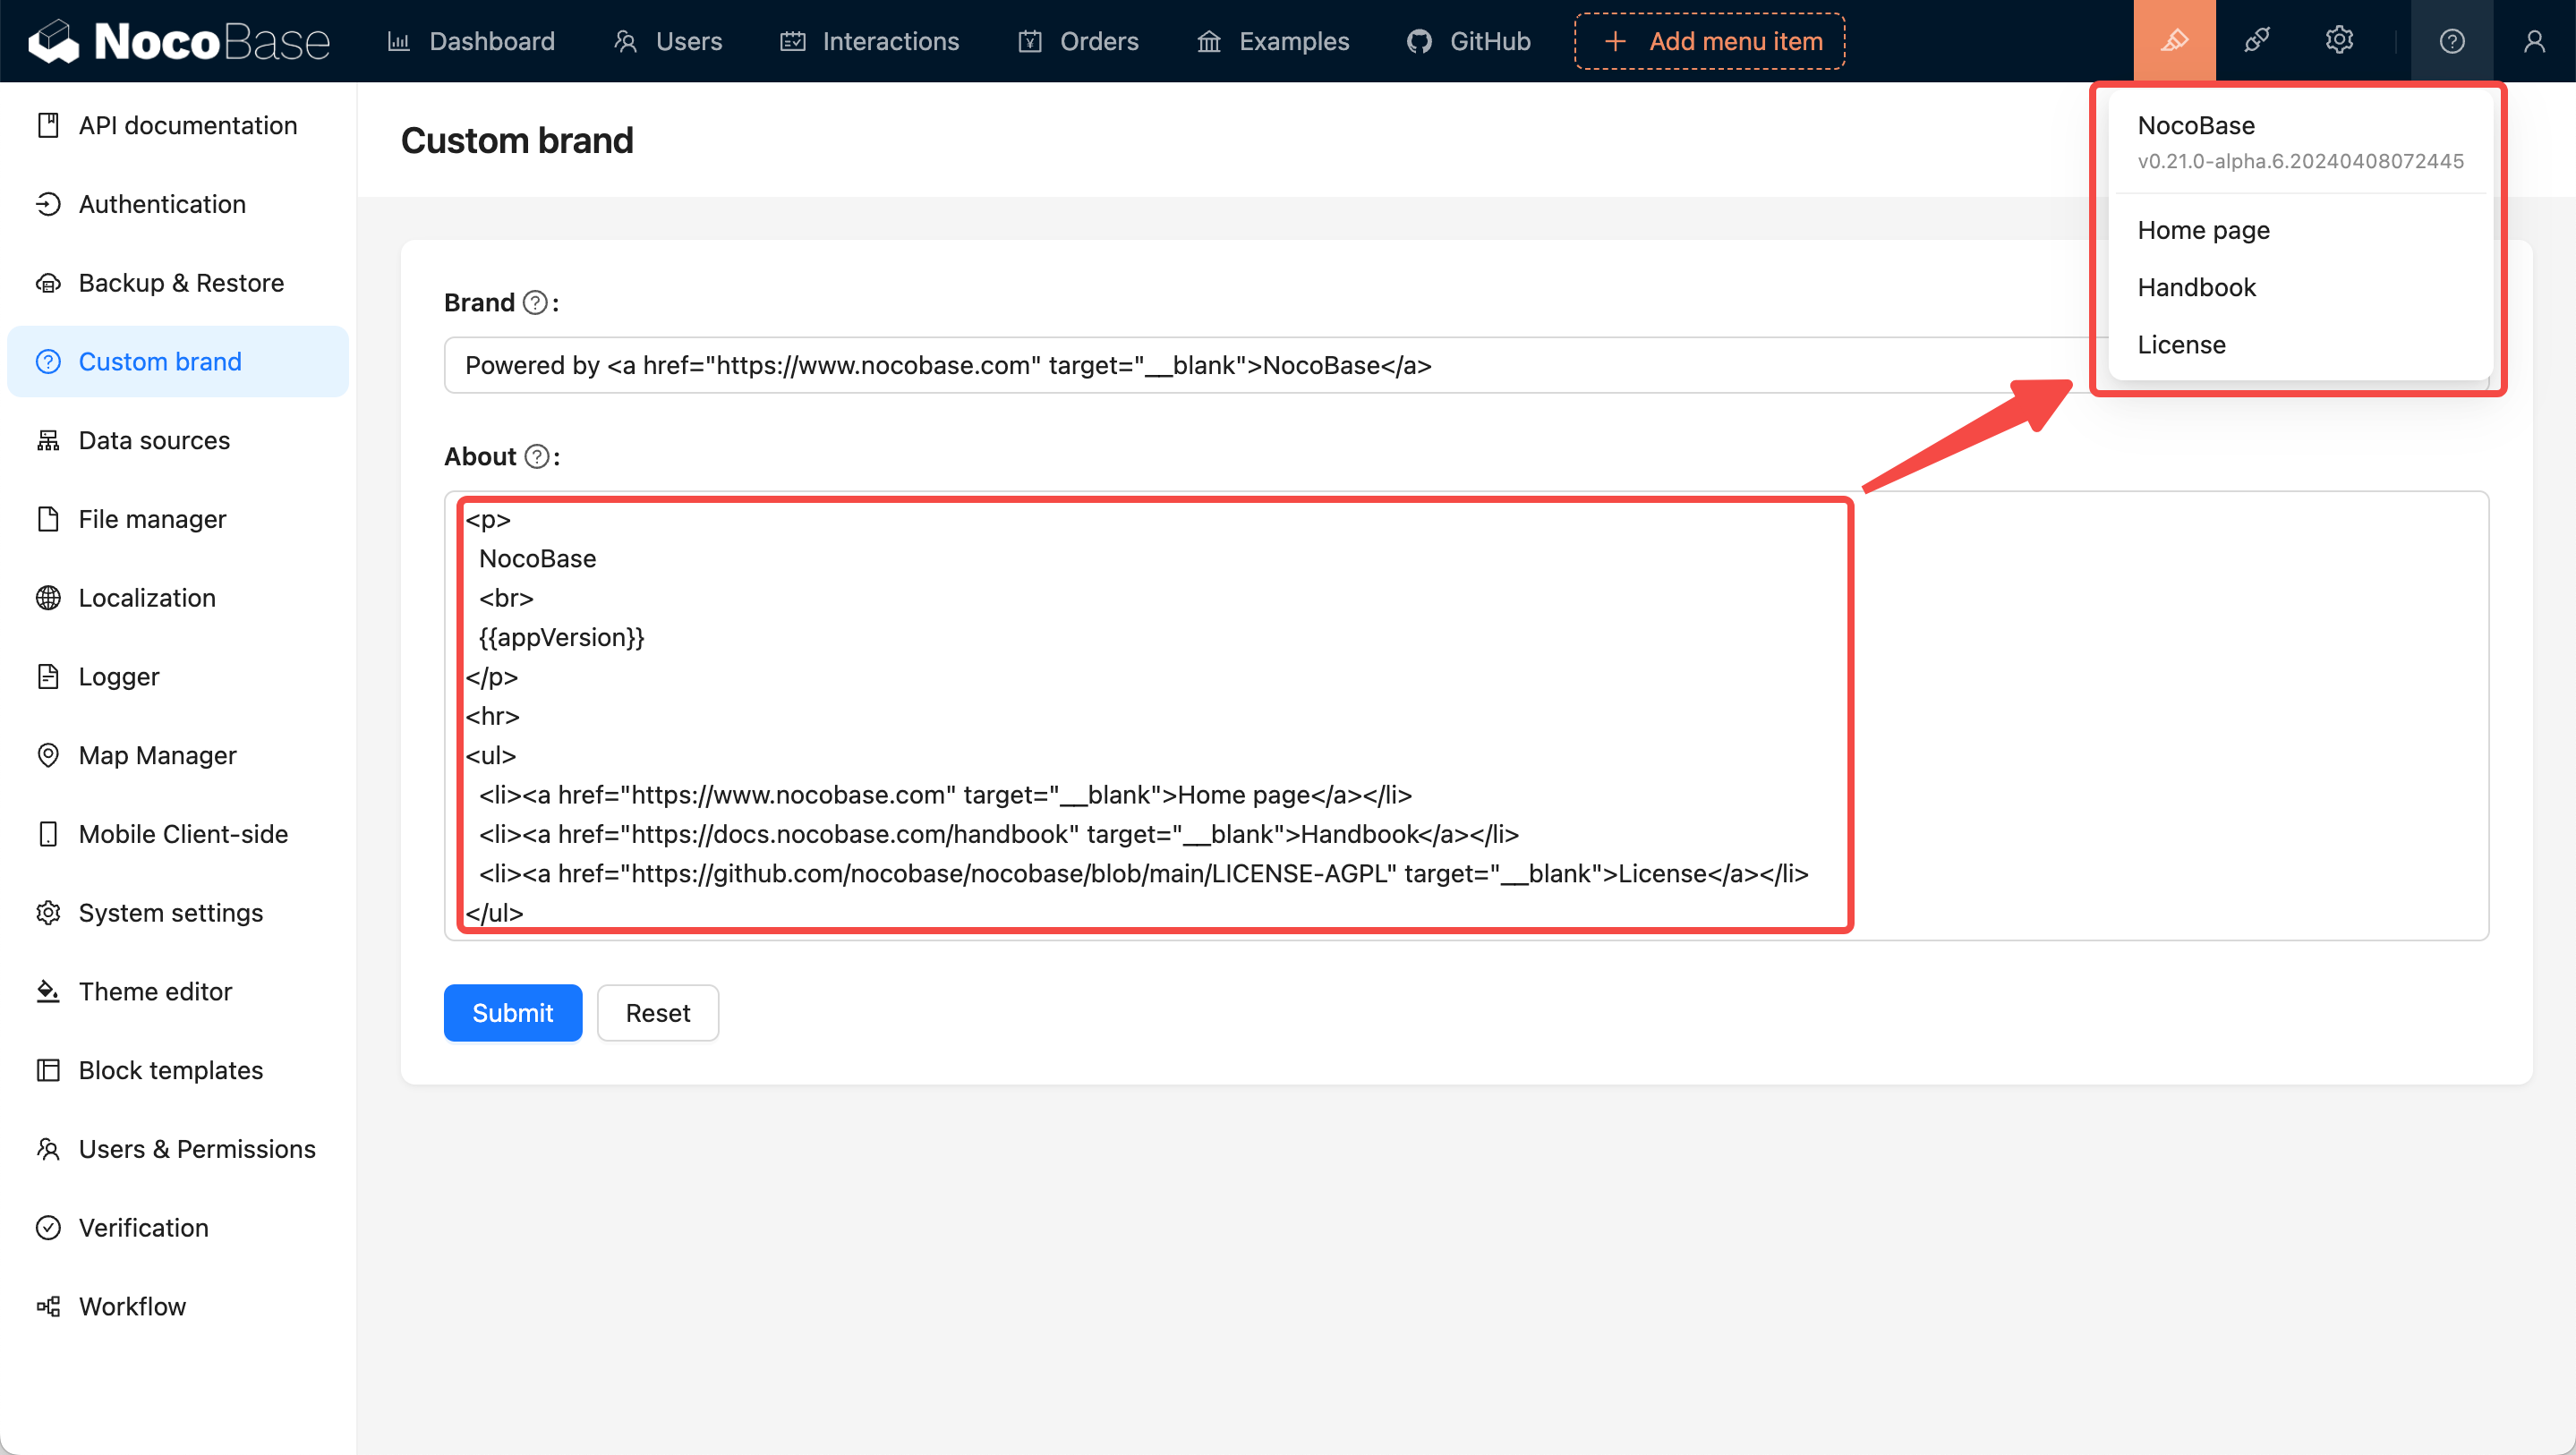
Task: Open the License link in dropdown
Action: click(x=2181, y=345)
